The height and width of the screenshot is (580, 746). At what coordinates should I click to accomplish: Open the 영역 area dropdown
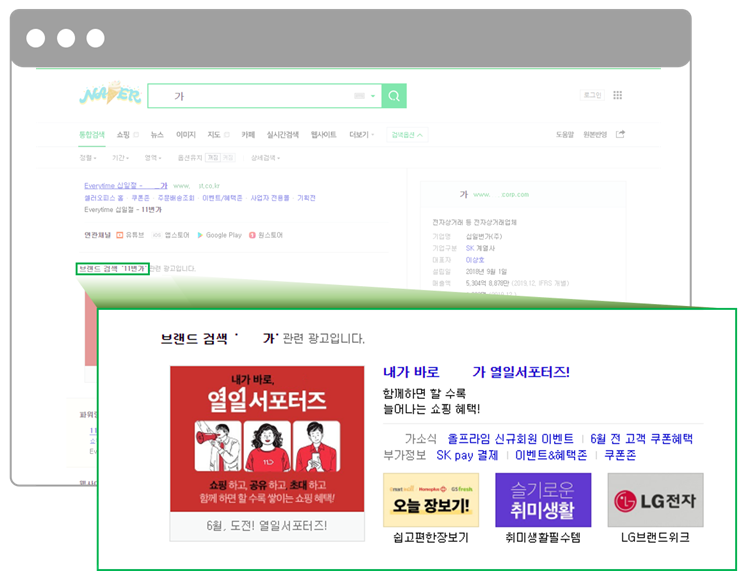coord(153,157)
